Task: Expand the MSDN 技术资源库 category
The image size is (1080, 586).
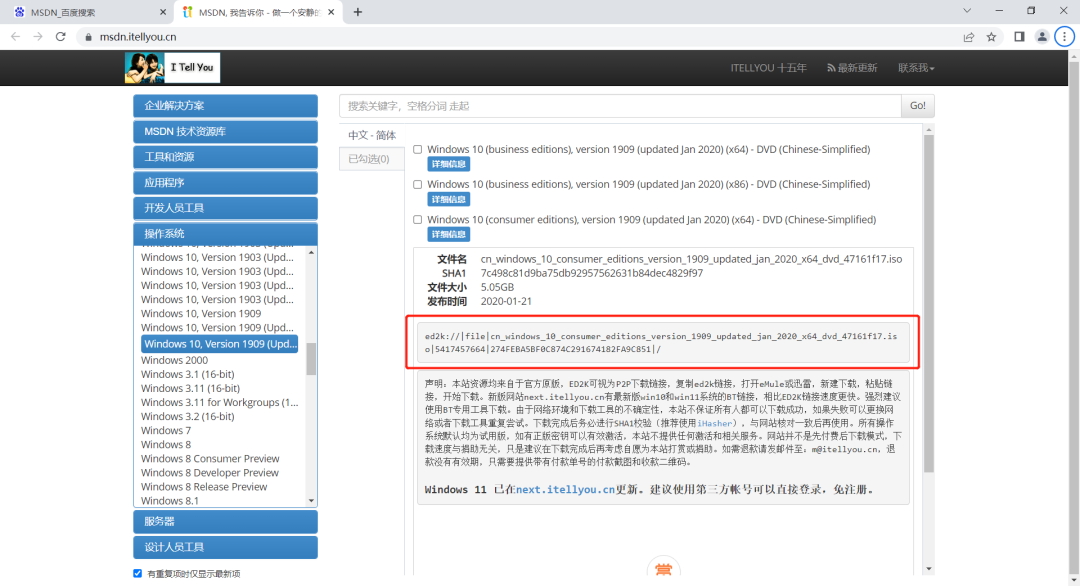Action: point(225,132)
